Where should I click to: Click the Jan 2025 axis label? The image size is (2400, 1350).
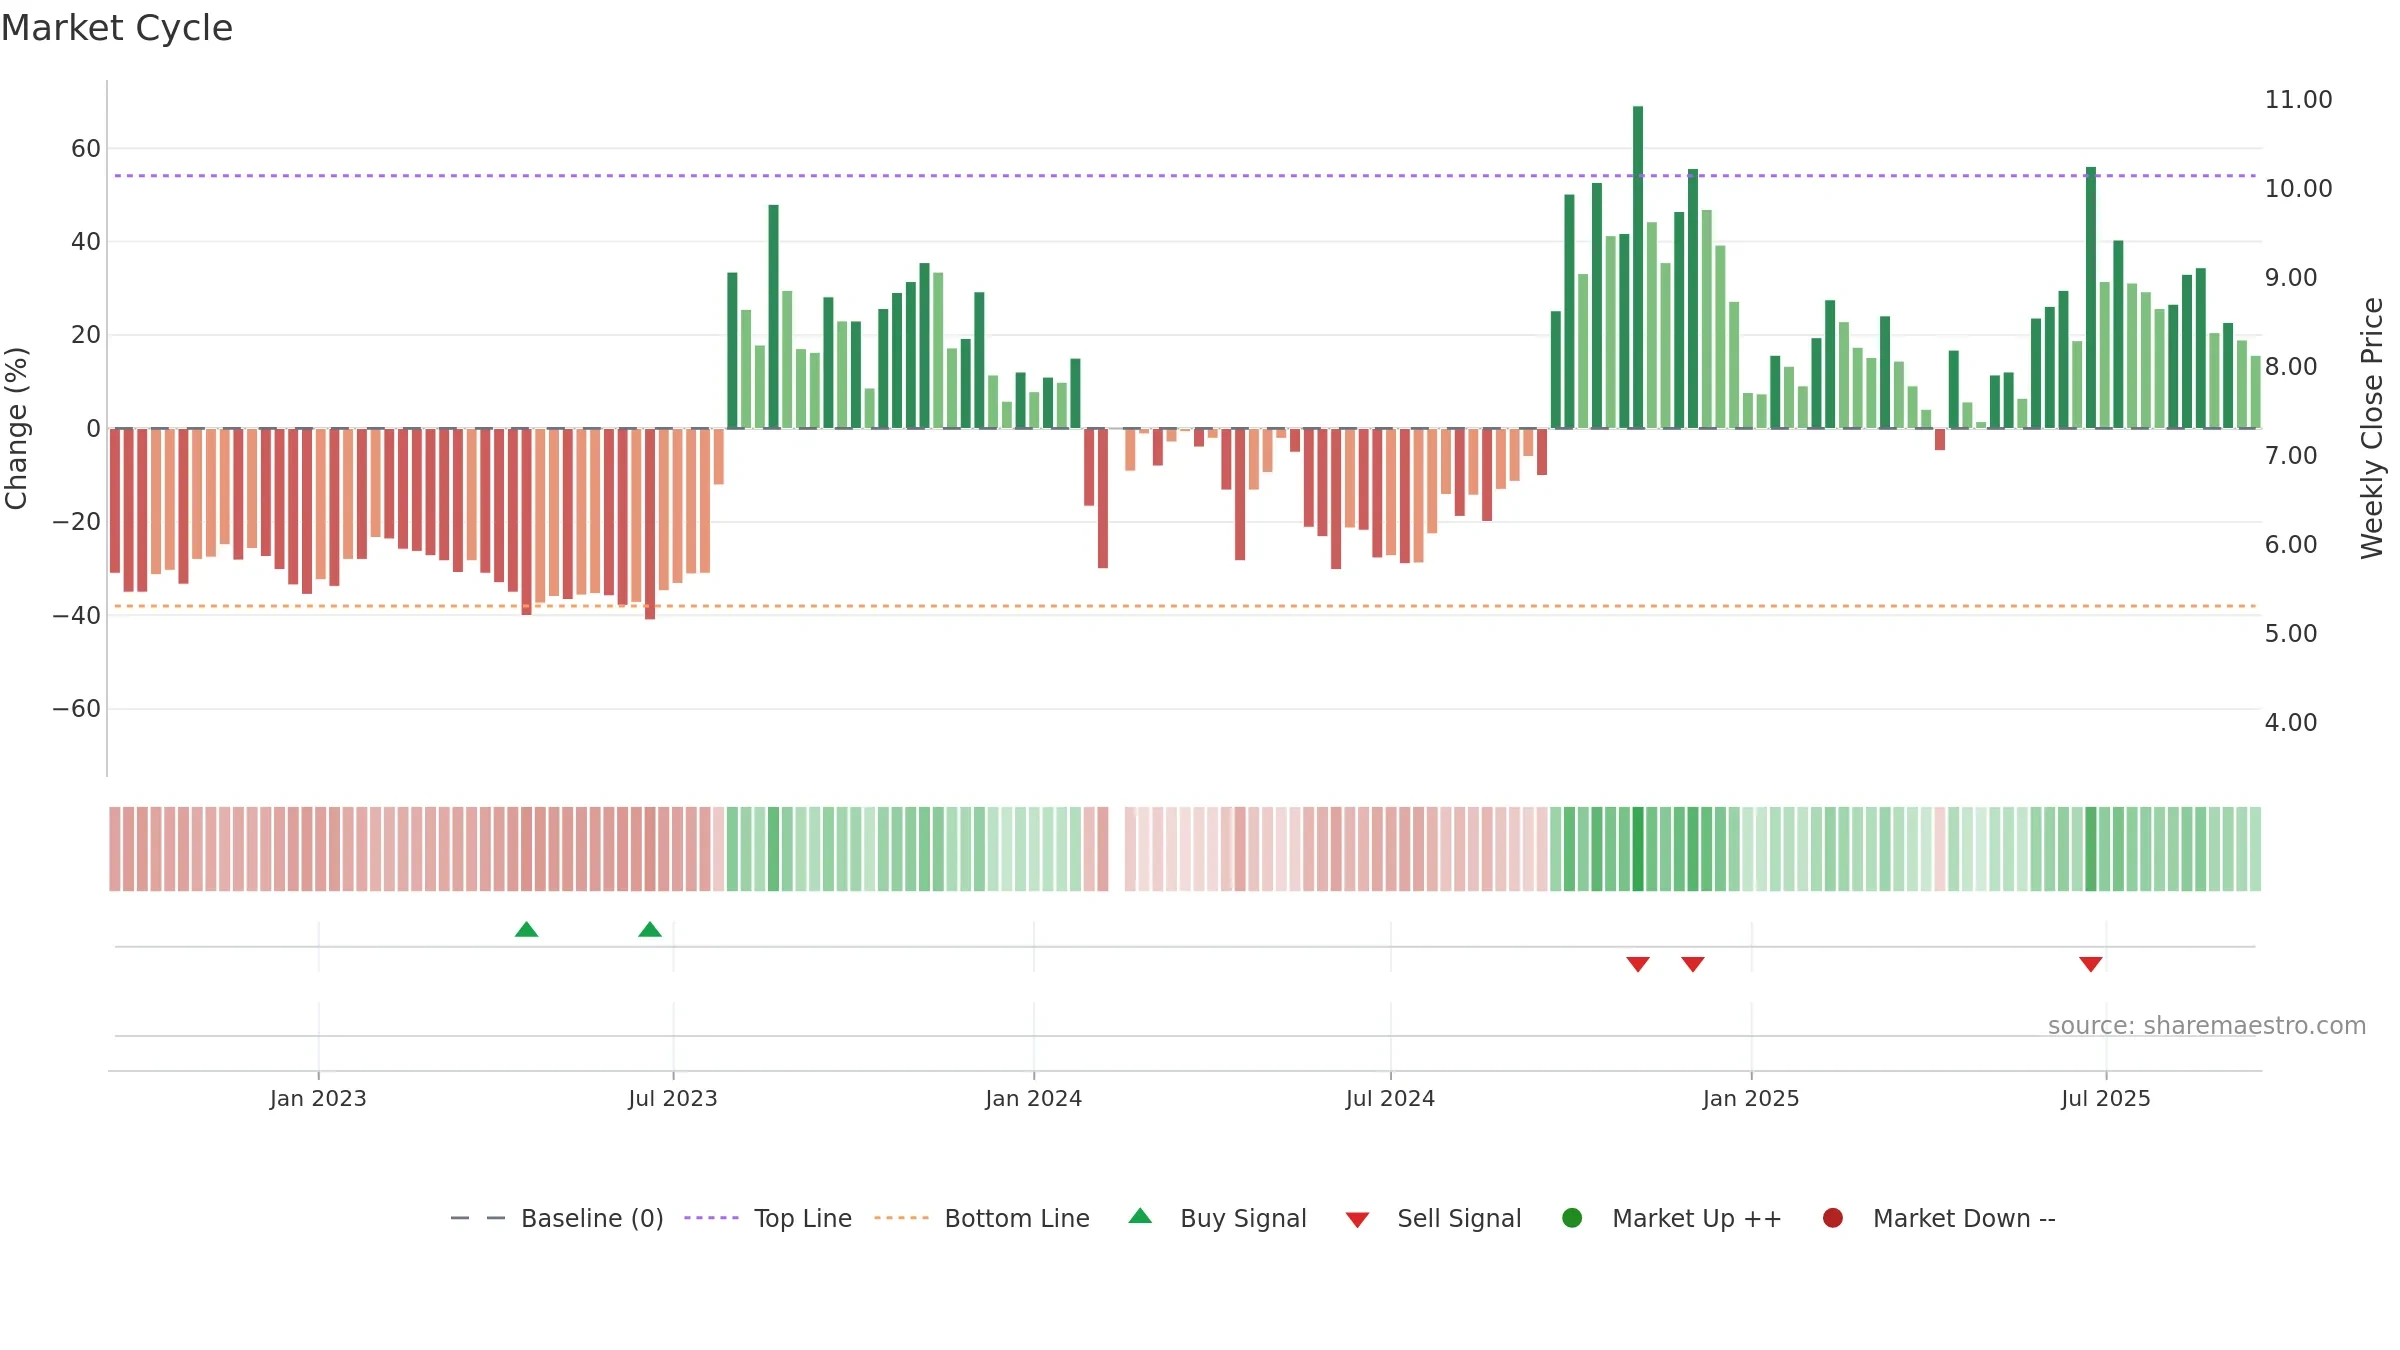[1751, 1098]
